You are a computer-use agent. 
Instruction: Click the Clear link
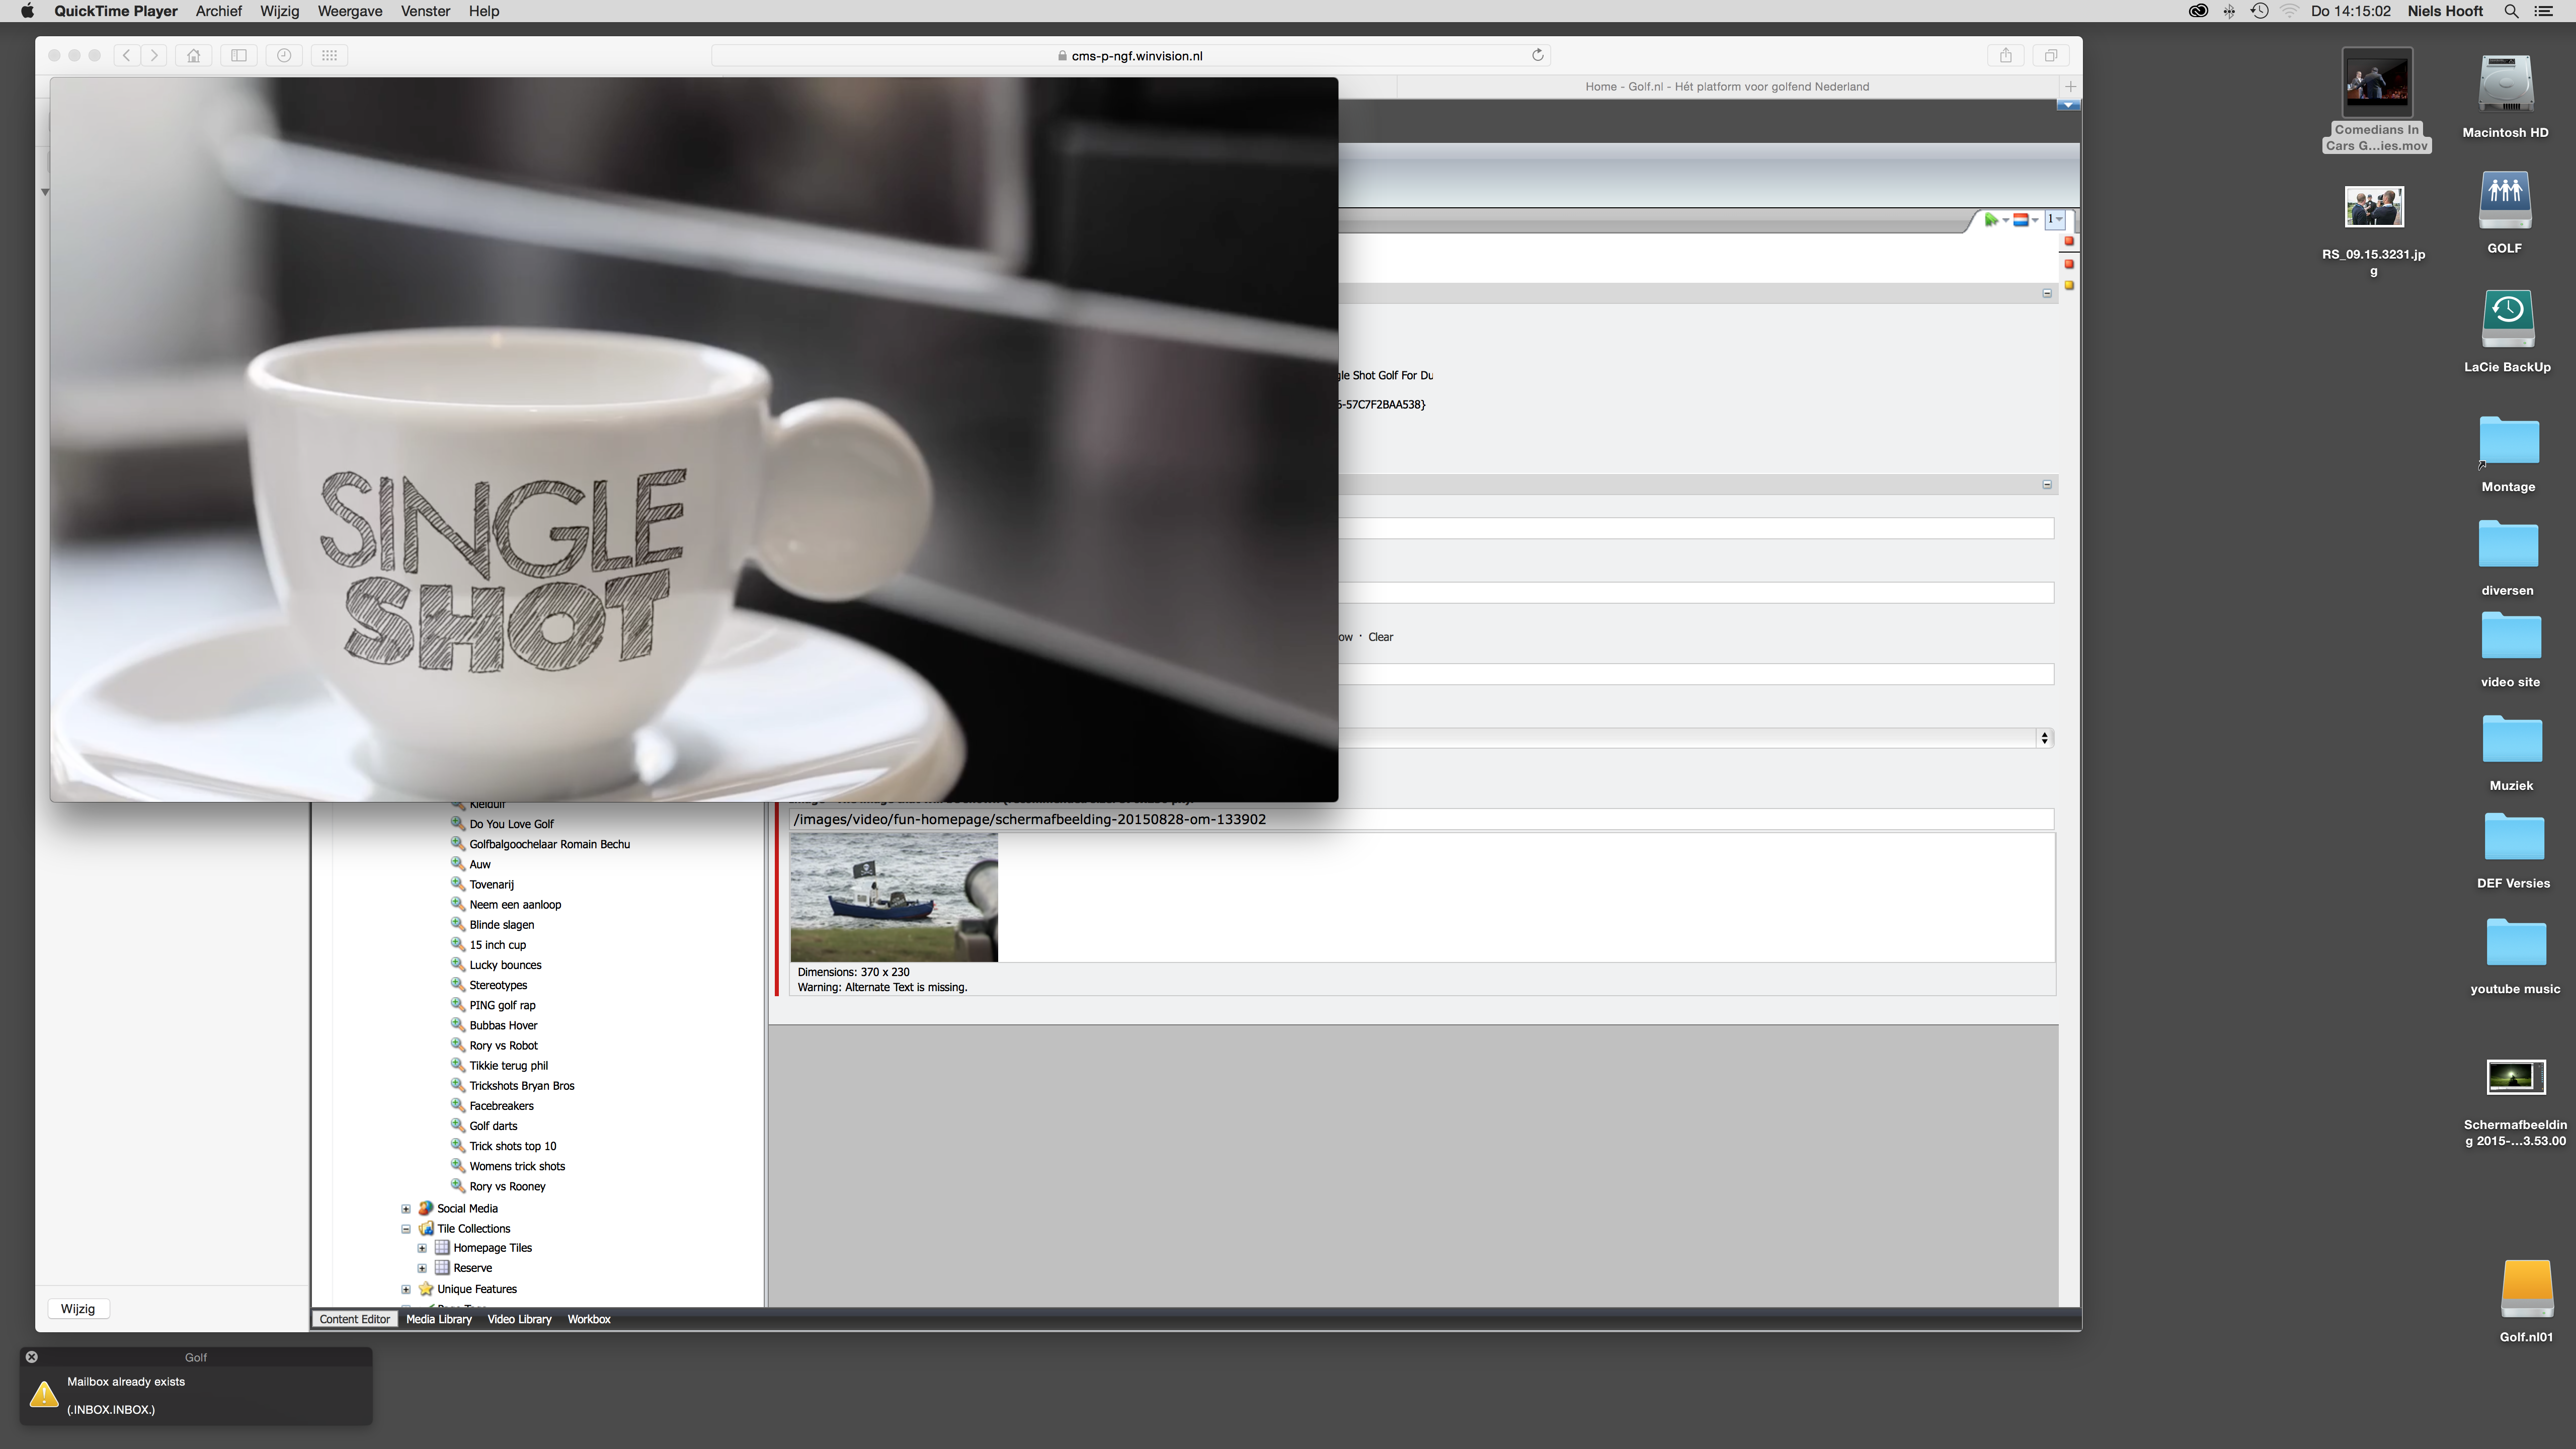point(1380,637)
